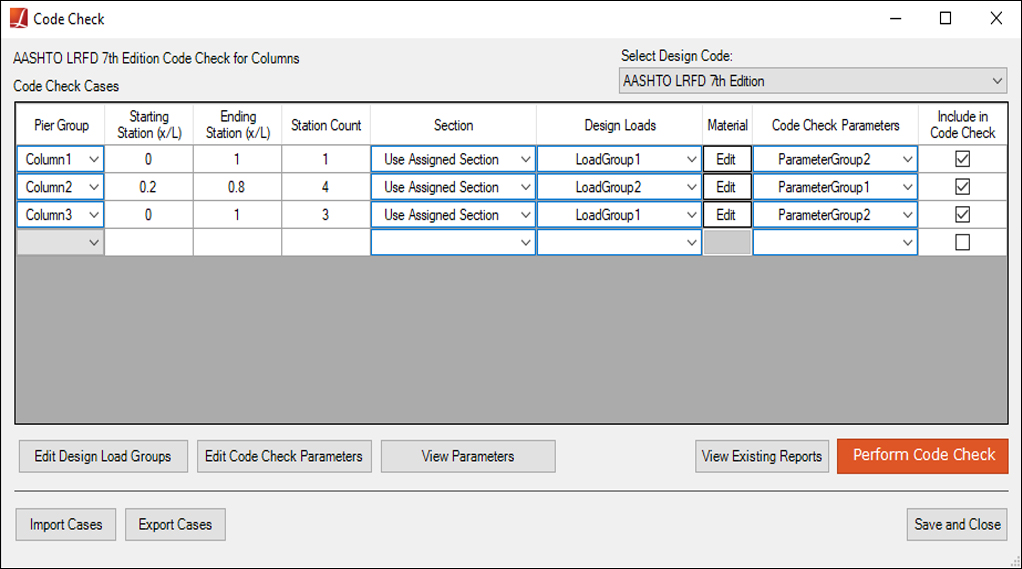Click Edit material button for Column1

coord(727,159)
